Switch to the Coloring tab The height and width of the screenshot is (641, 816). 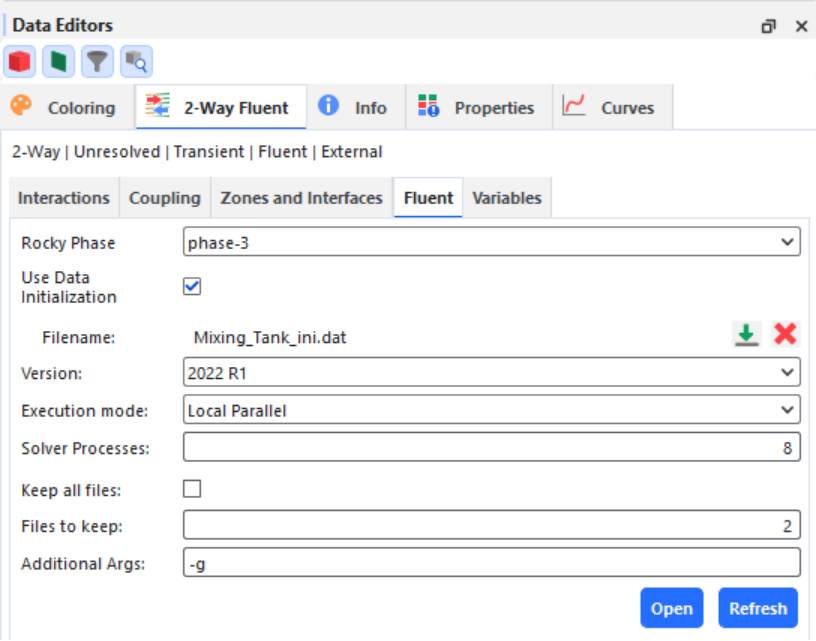point(68,107)
